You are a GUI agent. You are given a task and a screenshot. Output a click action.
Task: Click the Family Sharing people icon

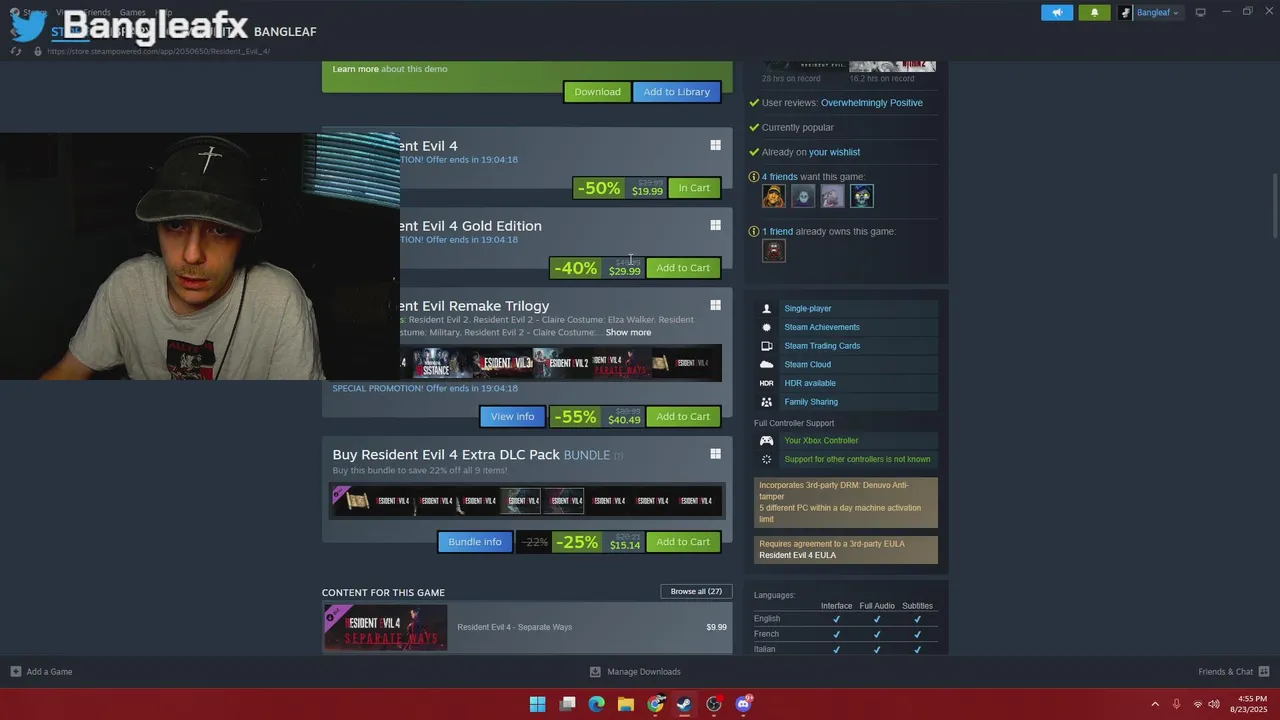[766, 402]
